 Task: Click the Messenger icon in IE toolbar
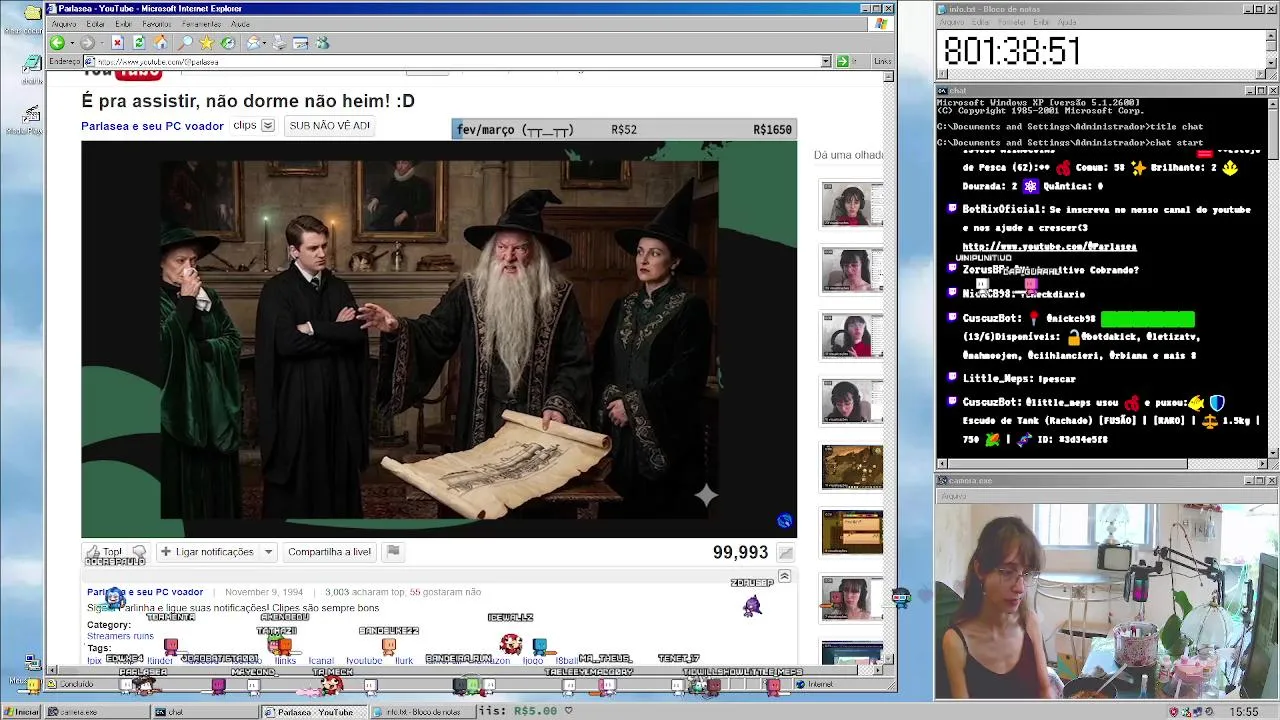click(x=322, y=43)
